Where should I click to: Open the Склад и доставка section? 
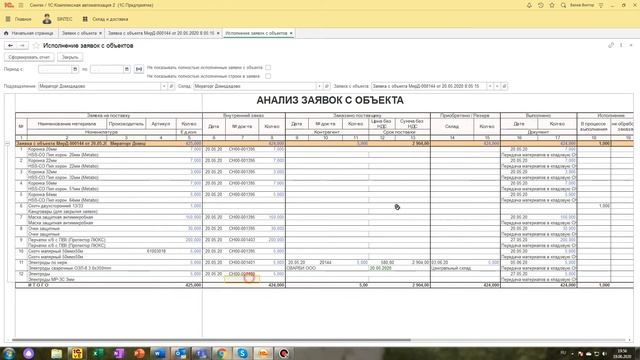[105, 19]
